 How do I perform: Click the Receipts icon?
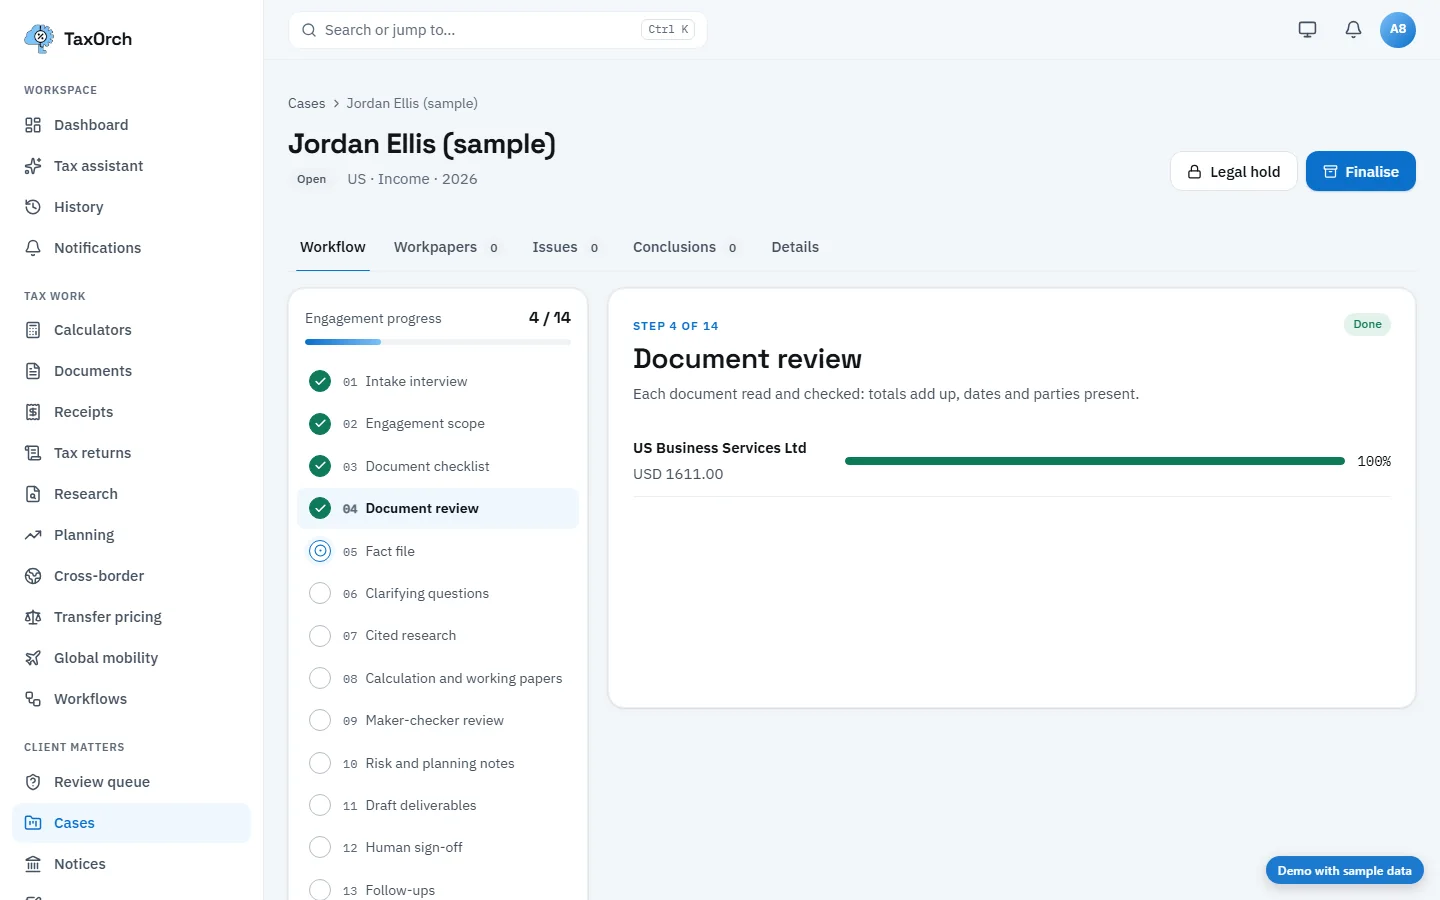coord(33,412)
